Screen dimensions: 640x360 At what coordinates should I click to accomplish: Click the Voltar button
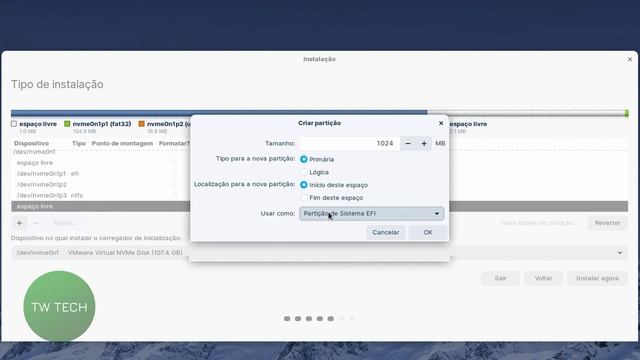point(543,278)
